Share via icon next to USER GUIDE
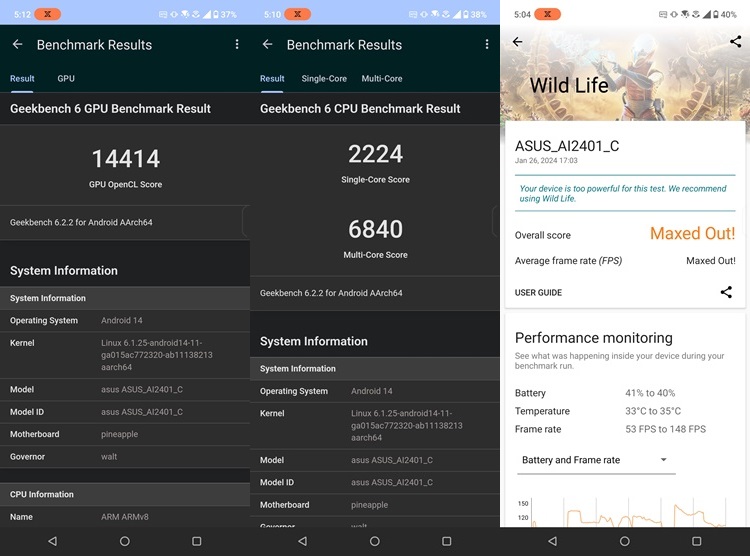The height and width of the screenshot is (556, 750). coord(726,292)
